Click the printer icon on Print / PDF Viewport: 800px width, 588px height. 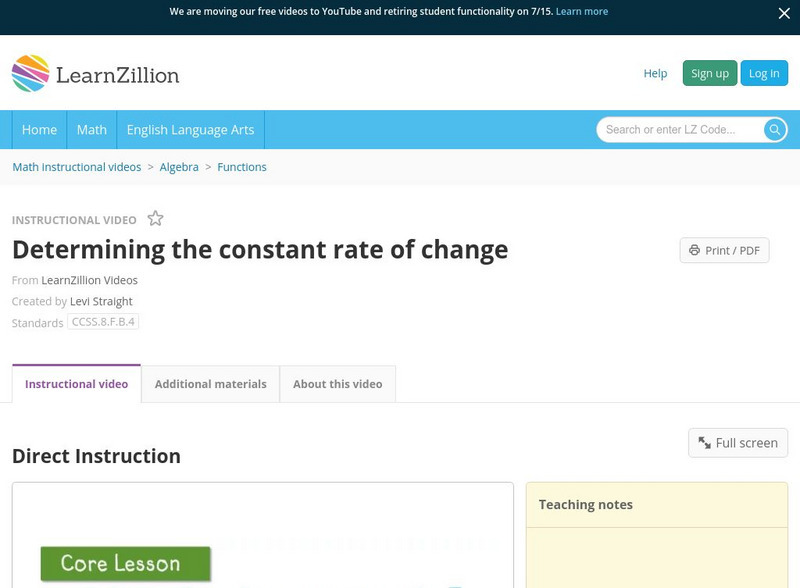(694, 250)
